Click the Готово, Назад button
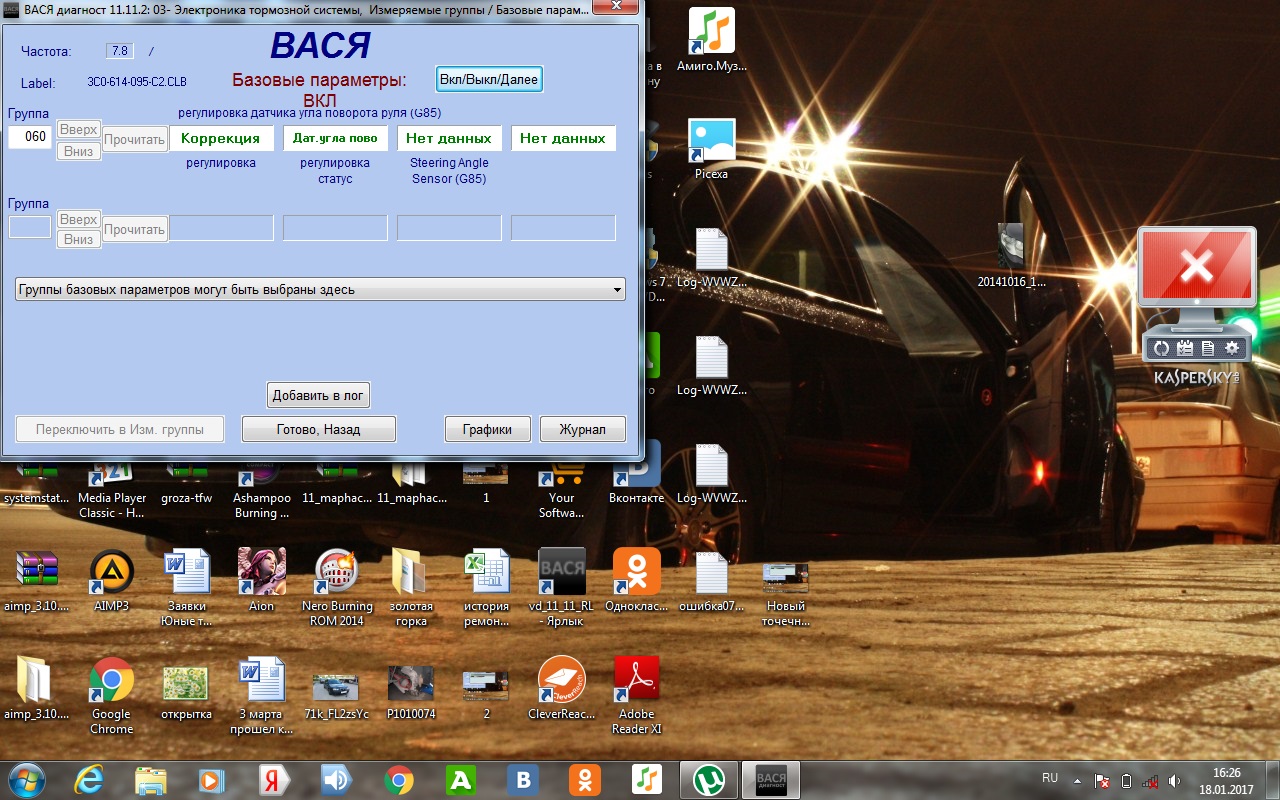 point(318,429)
